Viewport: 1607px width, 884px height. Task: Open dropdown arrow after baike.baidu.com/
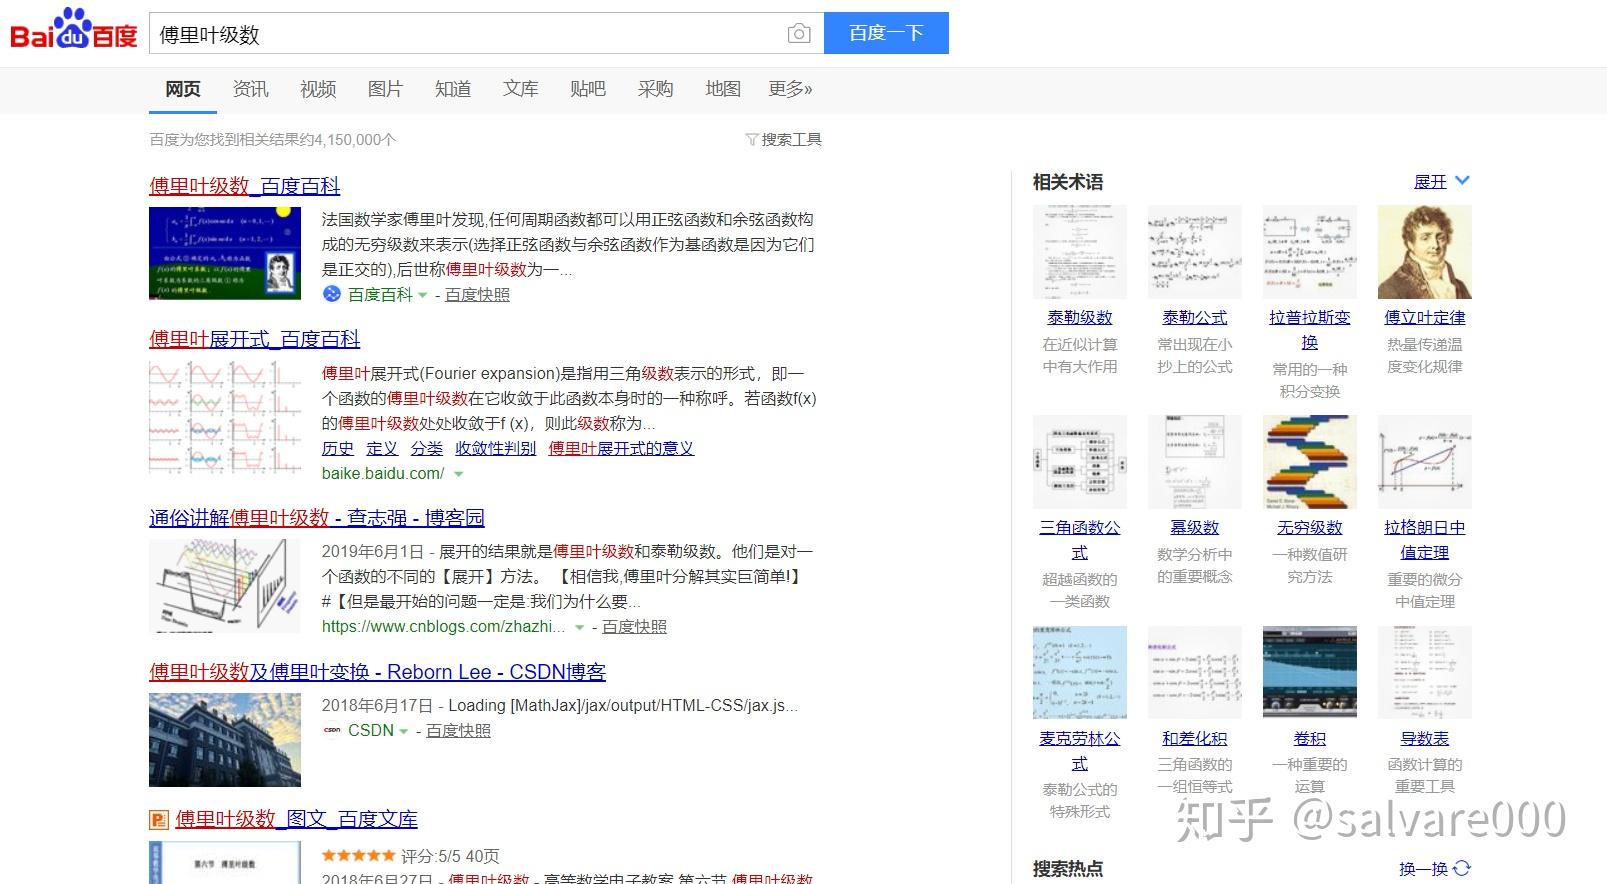(x=459, y=474)
